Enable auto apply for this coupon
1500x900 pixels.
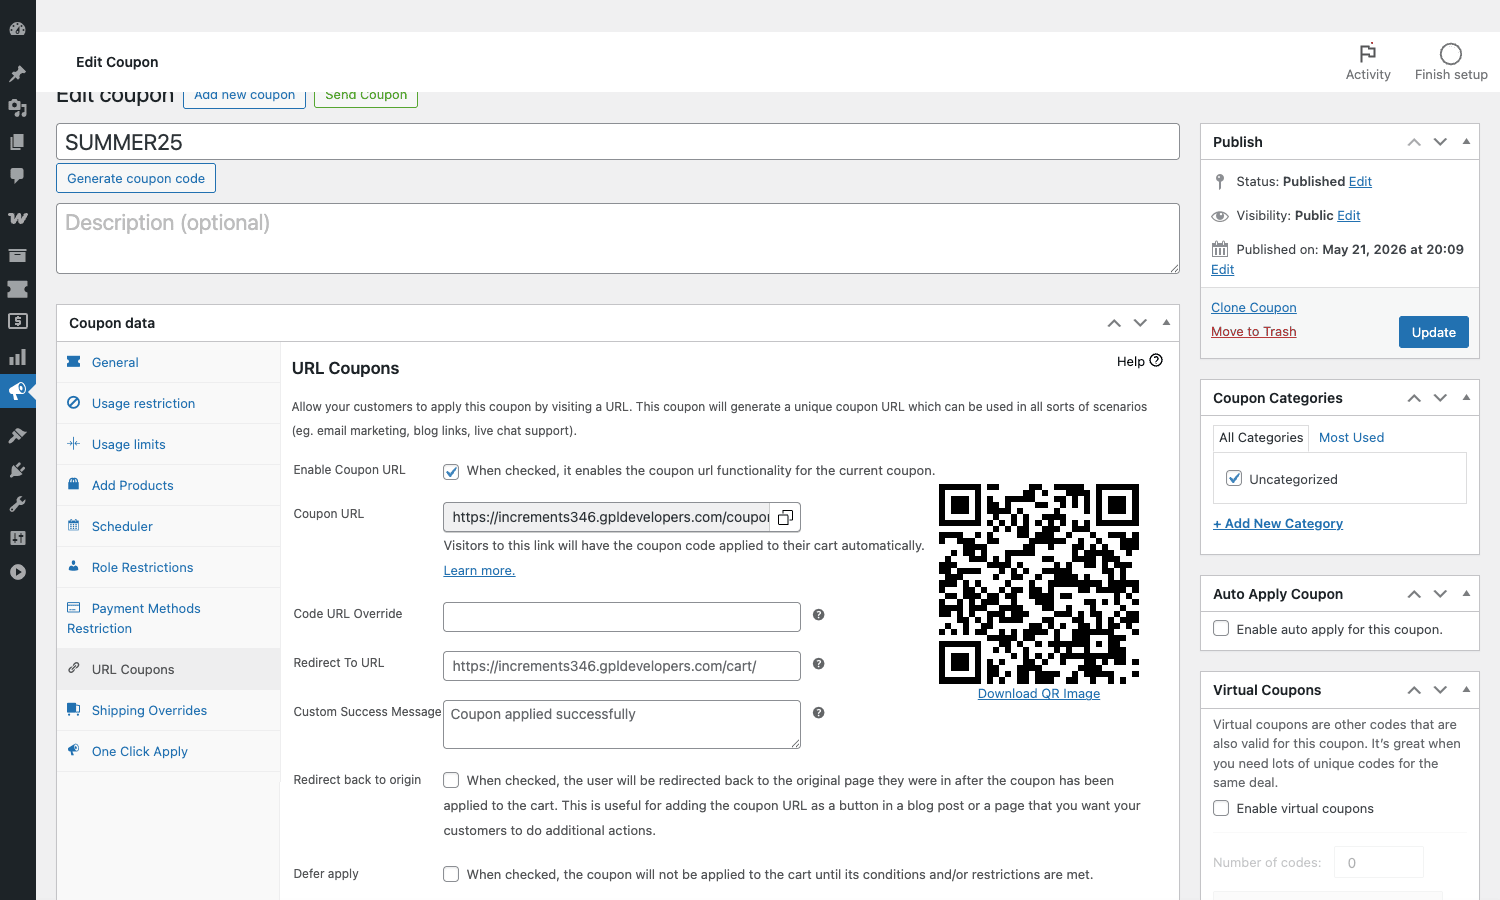click(1221, 629)
